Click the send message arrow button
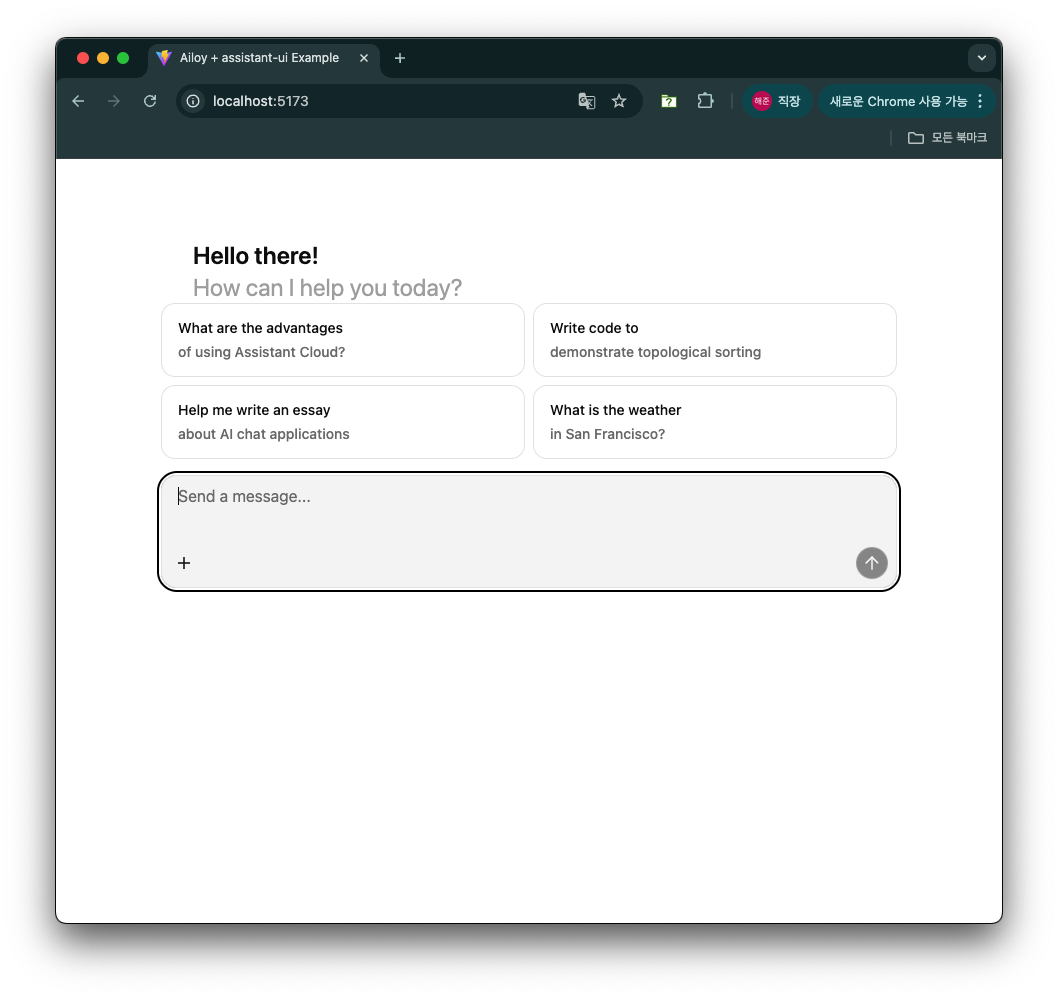The image size is (1058, 997). 871,563
